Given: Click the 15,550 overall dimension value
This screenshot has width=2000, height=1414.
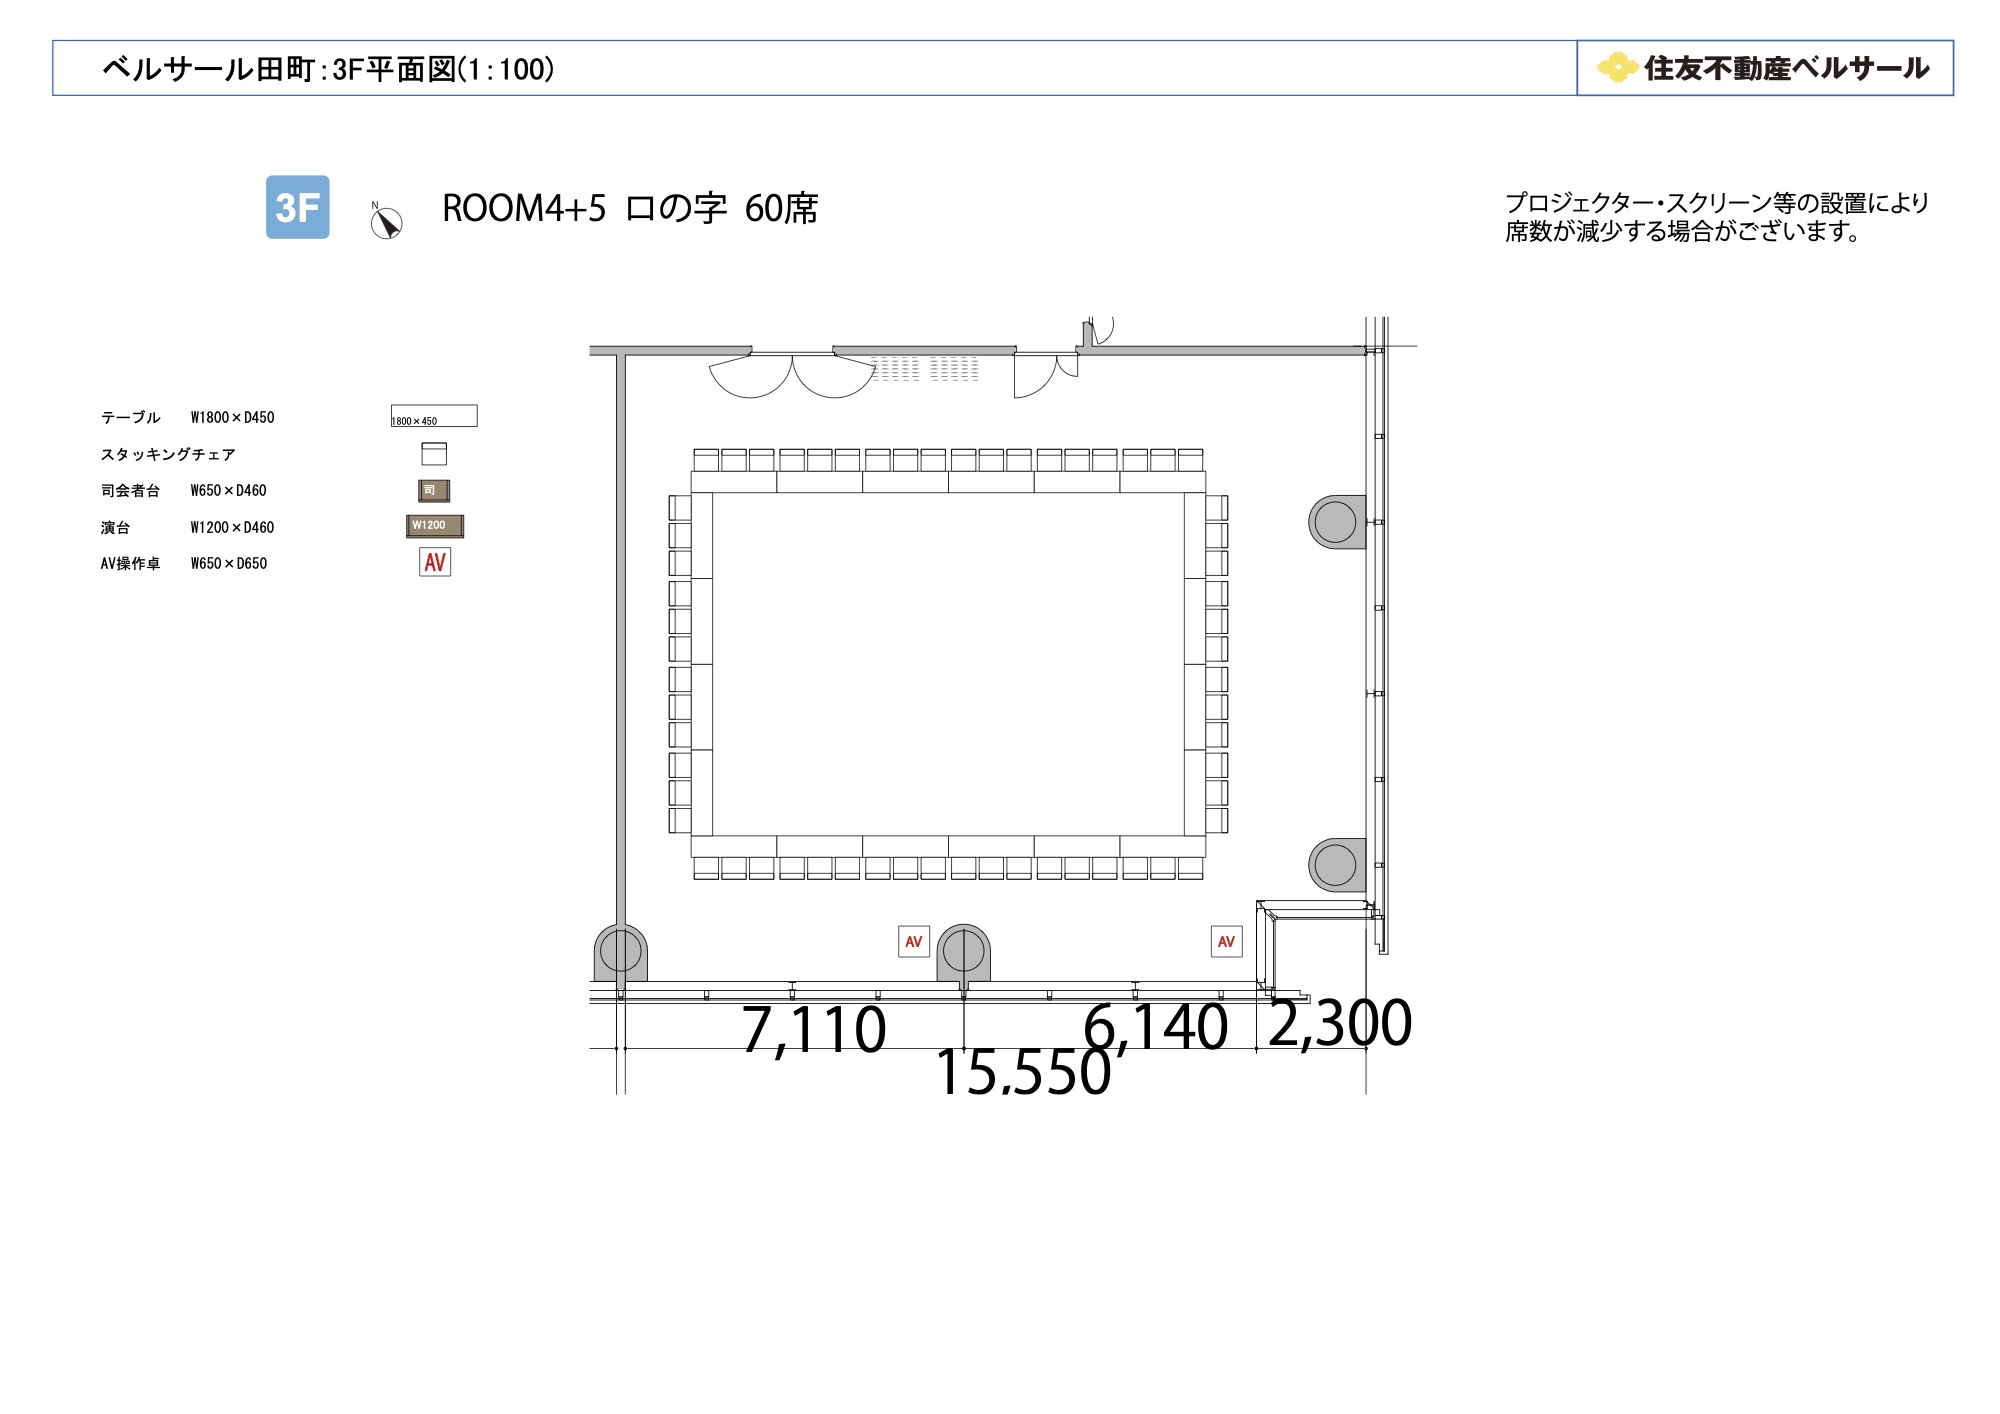Looking at the screenshot, I should pos(1024,1072).
